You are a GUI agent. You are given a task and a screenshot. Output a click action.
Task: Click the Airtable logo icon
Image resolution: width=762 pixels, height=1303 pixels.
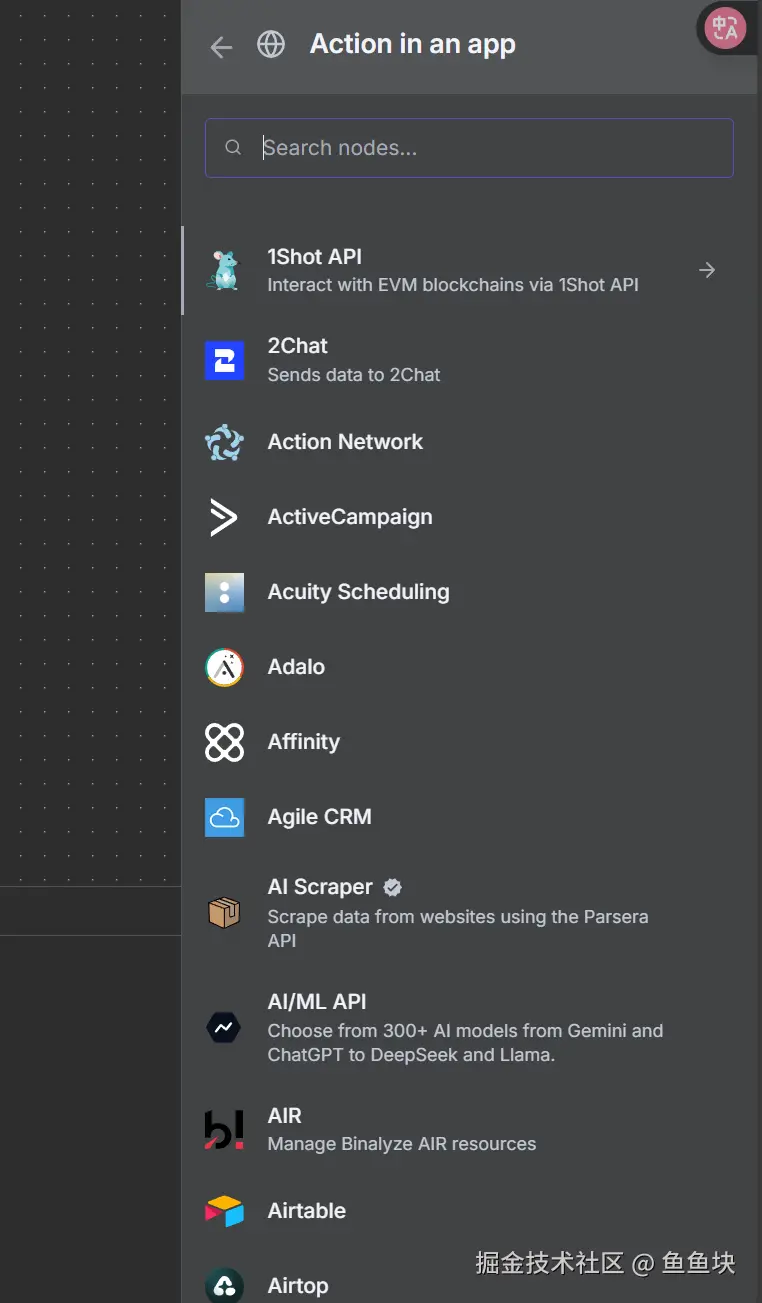224,1211
